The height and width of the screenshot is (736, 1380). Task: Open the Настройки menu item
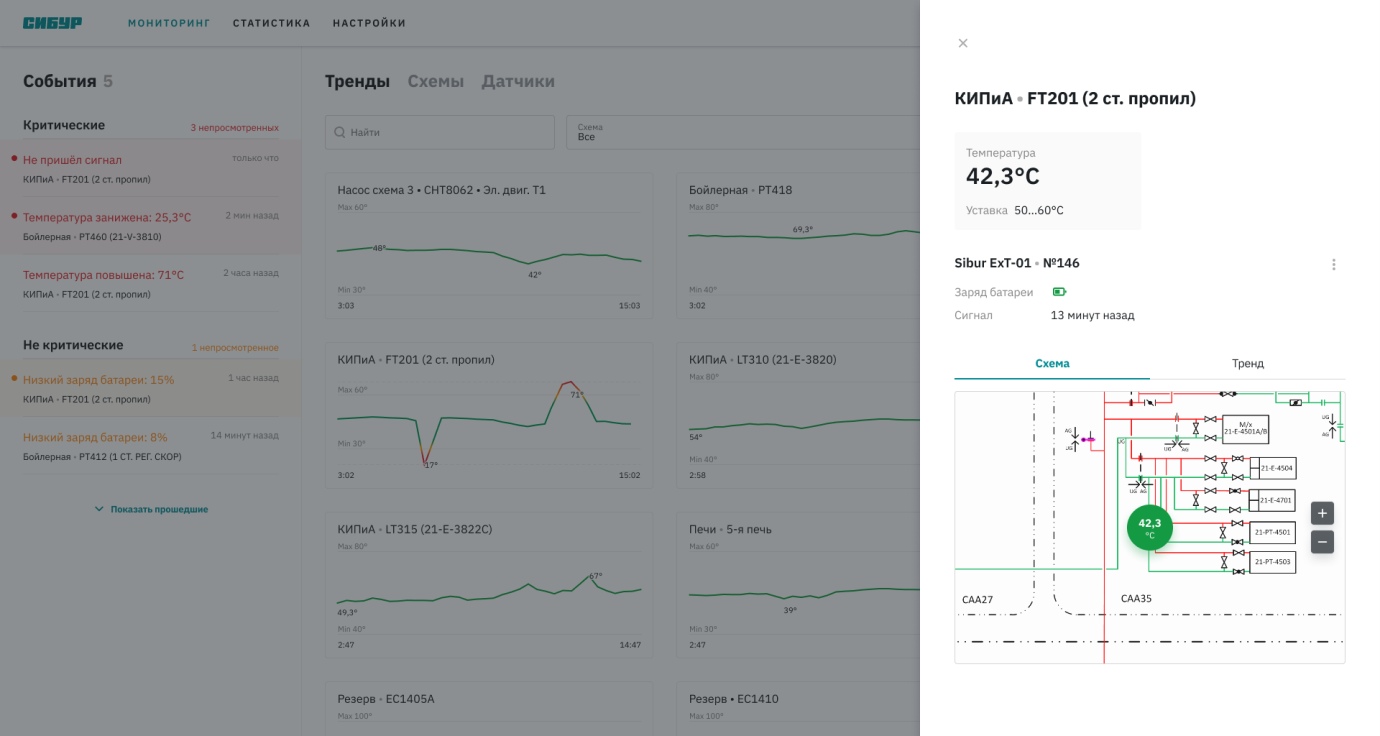coord(369,23)
